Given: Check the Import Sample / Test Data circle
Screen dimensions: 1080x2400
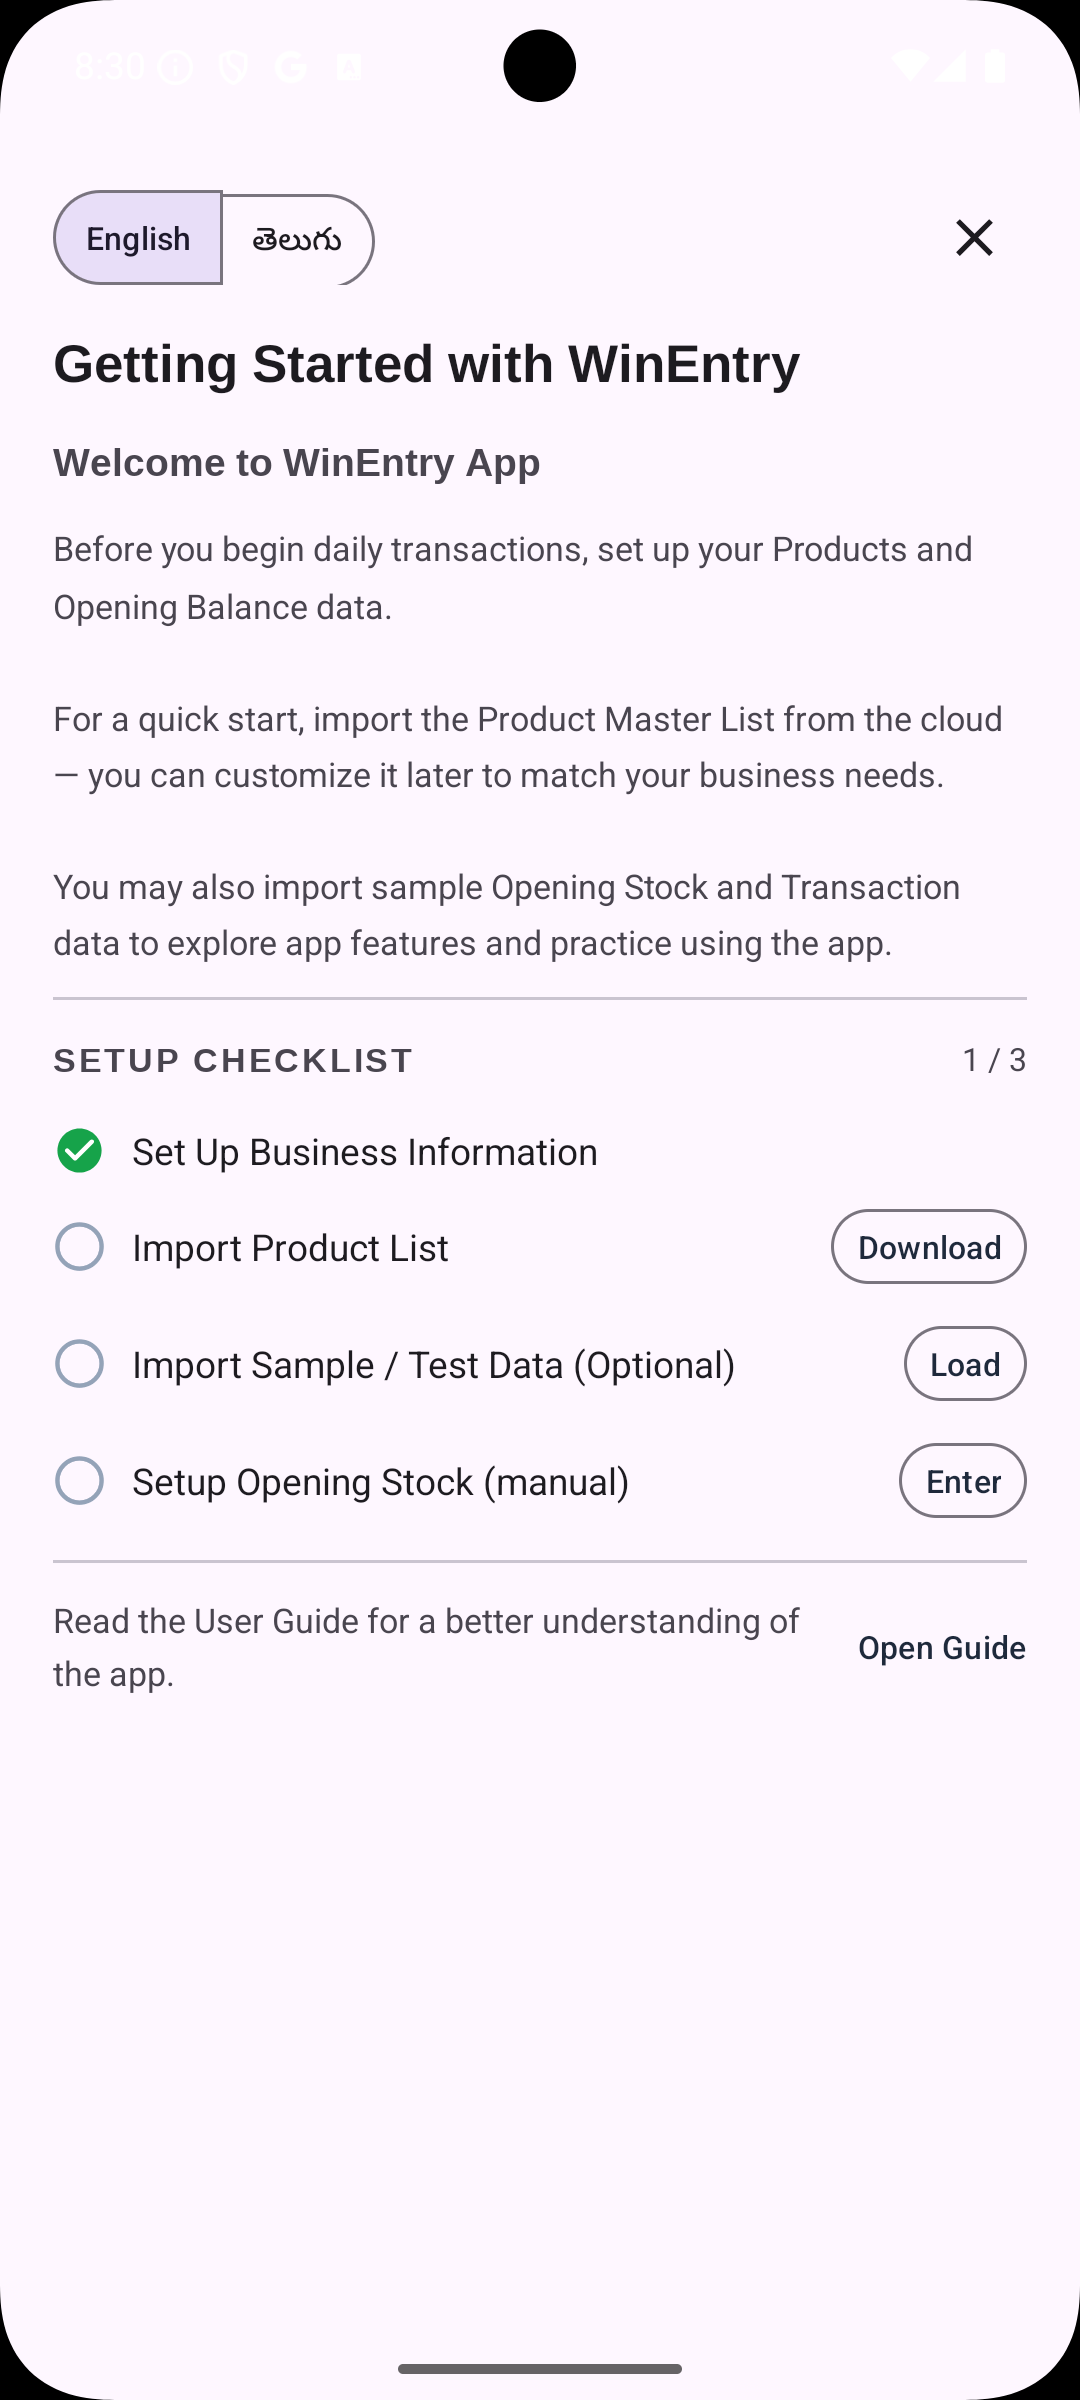Looking at the screenshot, I should click(80, 1364).
